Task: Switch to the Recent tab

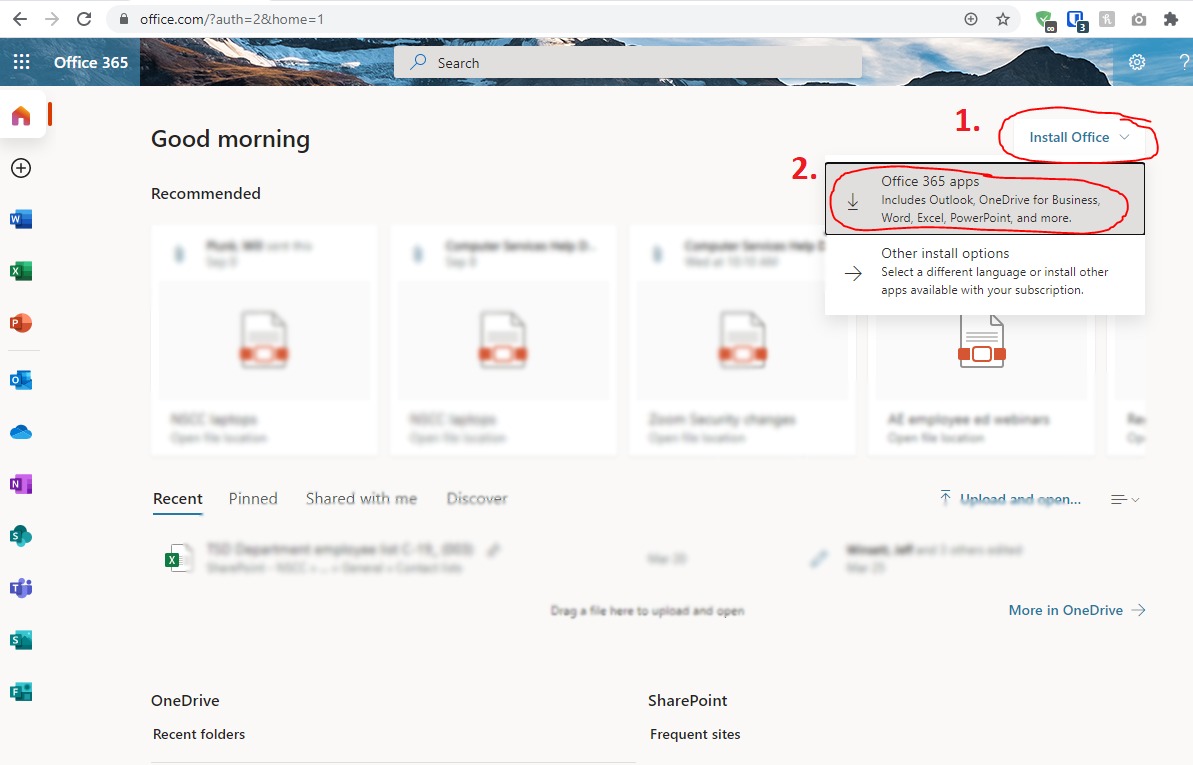Action: pos(177,499)
